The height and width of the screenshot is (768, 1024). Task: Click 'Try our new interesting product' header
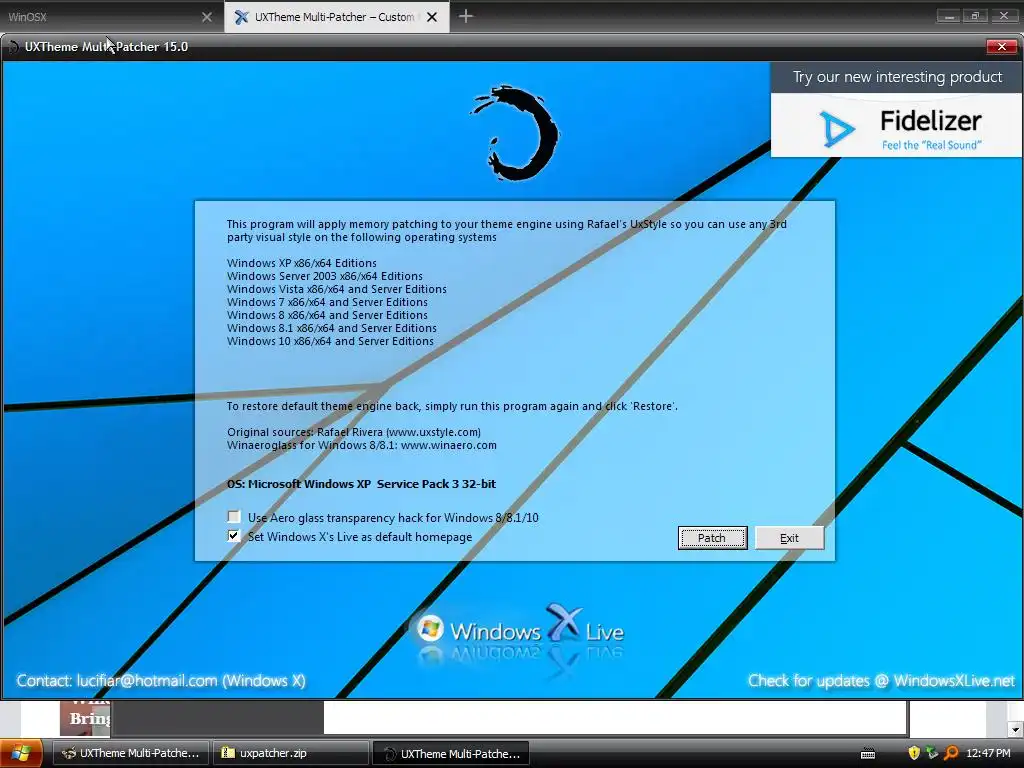click(x=897, y=77)
